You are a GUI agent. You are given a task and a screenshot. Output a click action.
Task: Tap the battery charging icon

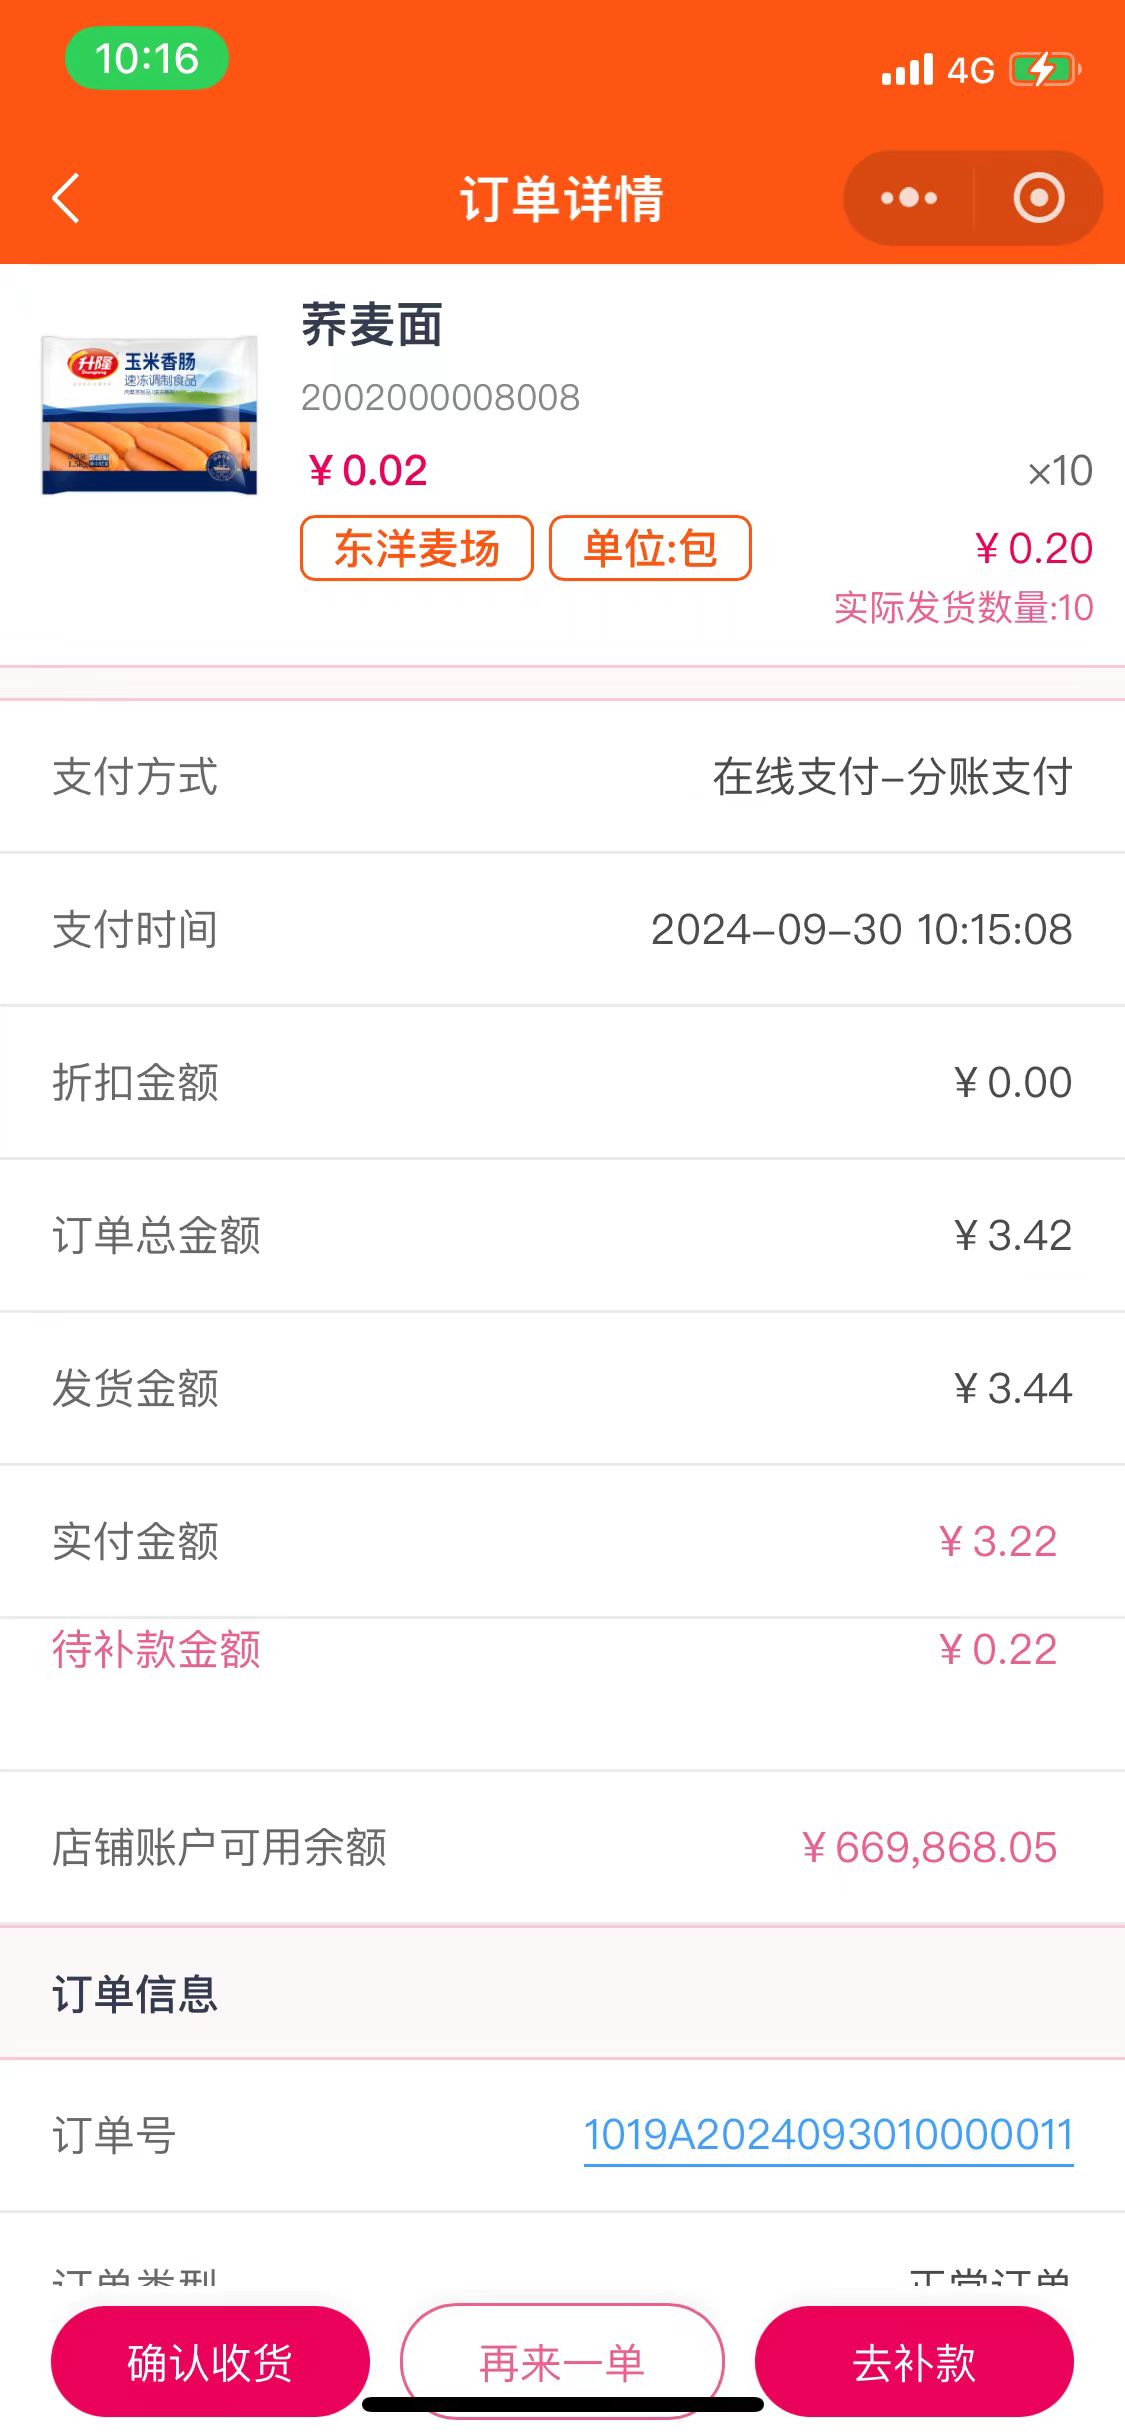point(1044,70)
